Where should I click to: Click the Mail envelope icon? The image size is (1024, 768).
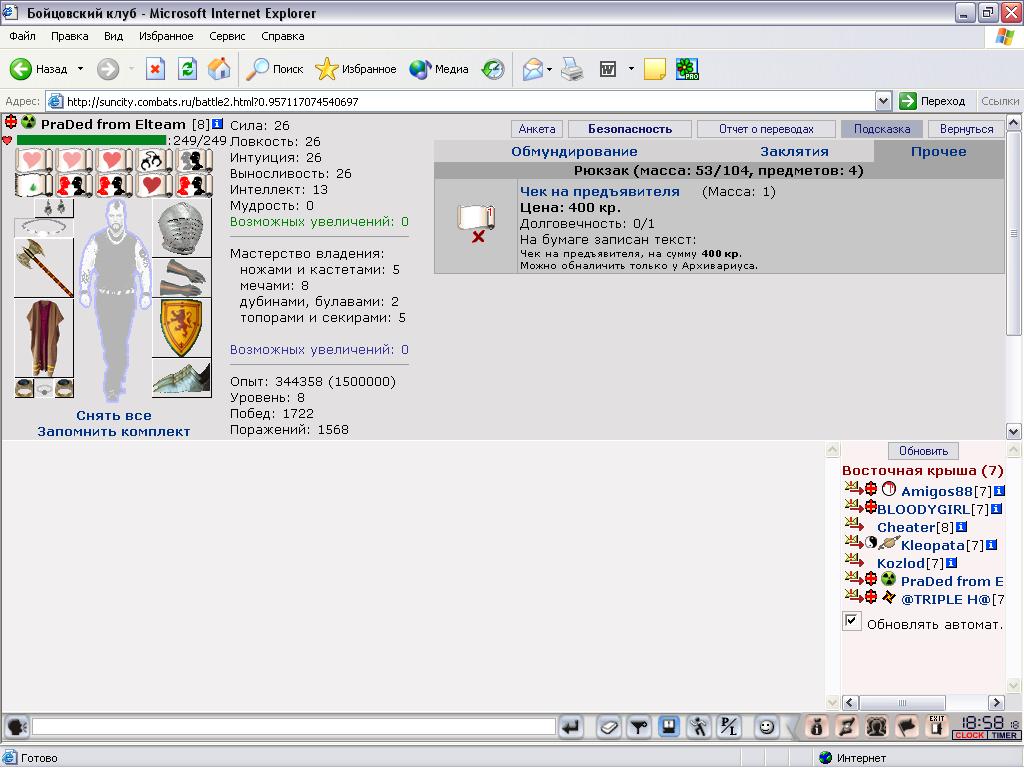coord(532,69)
